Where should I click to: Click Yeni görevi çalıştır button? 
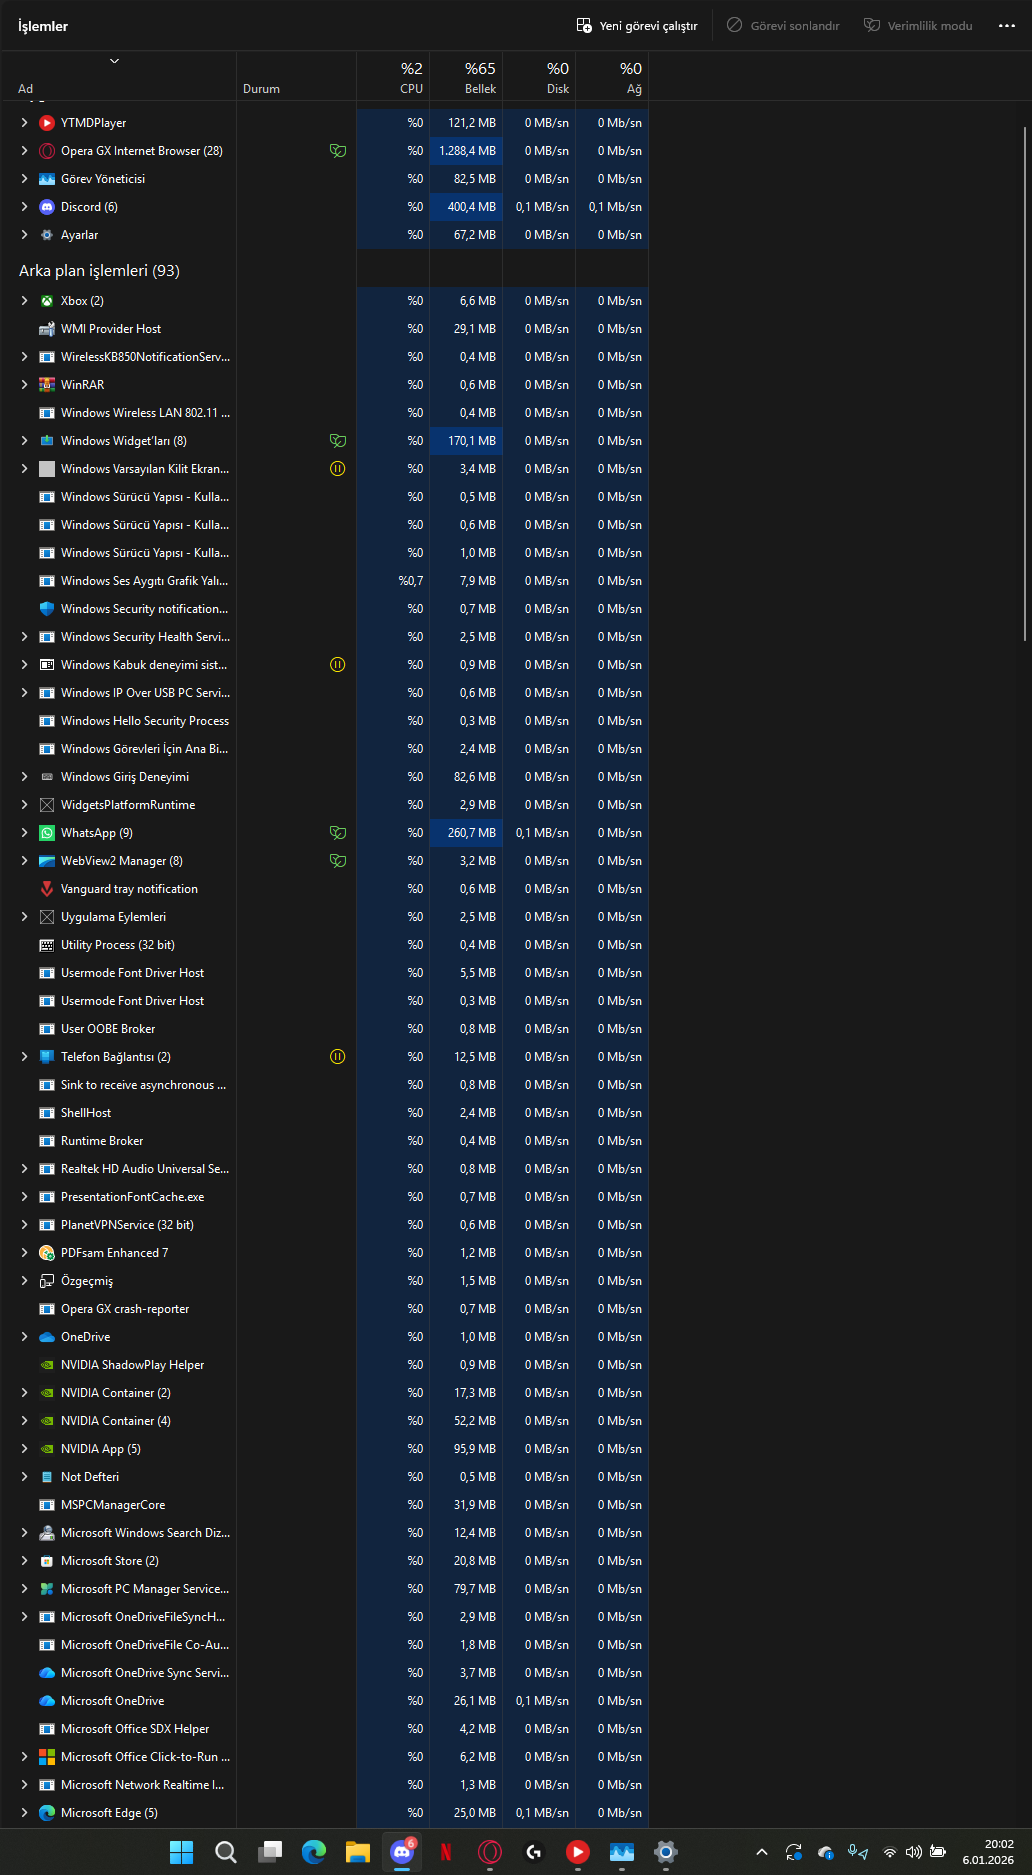(x=637, y=25)
